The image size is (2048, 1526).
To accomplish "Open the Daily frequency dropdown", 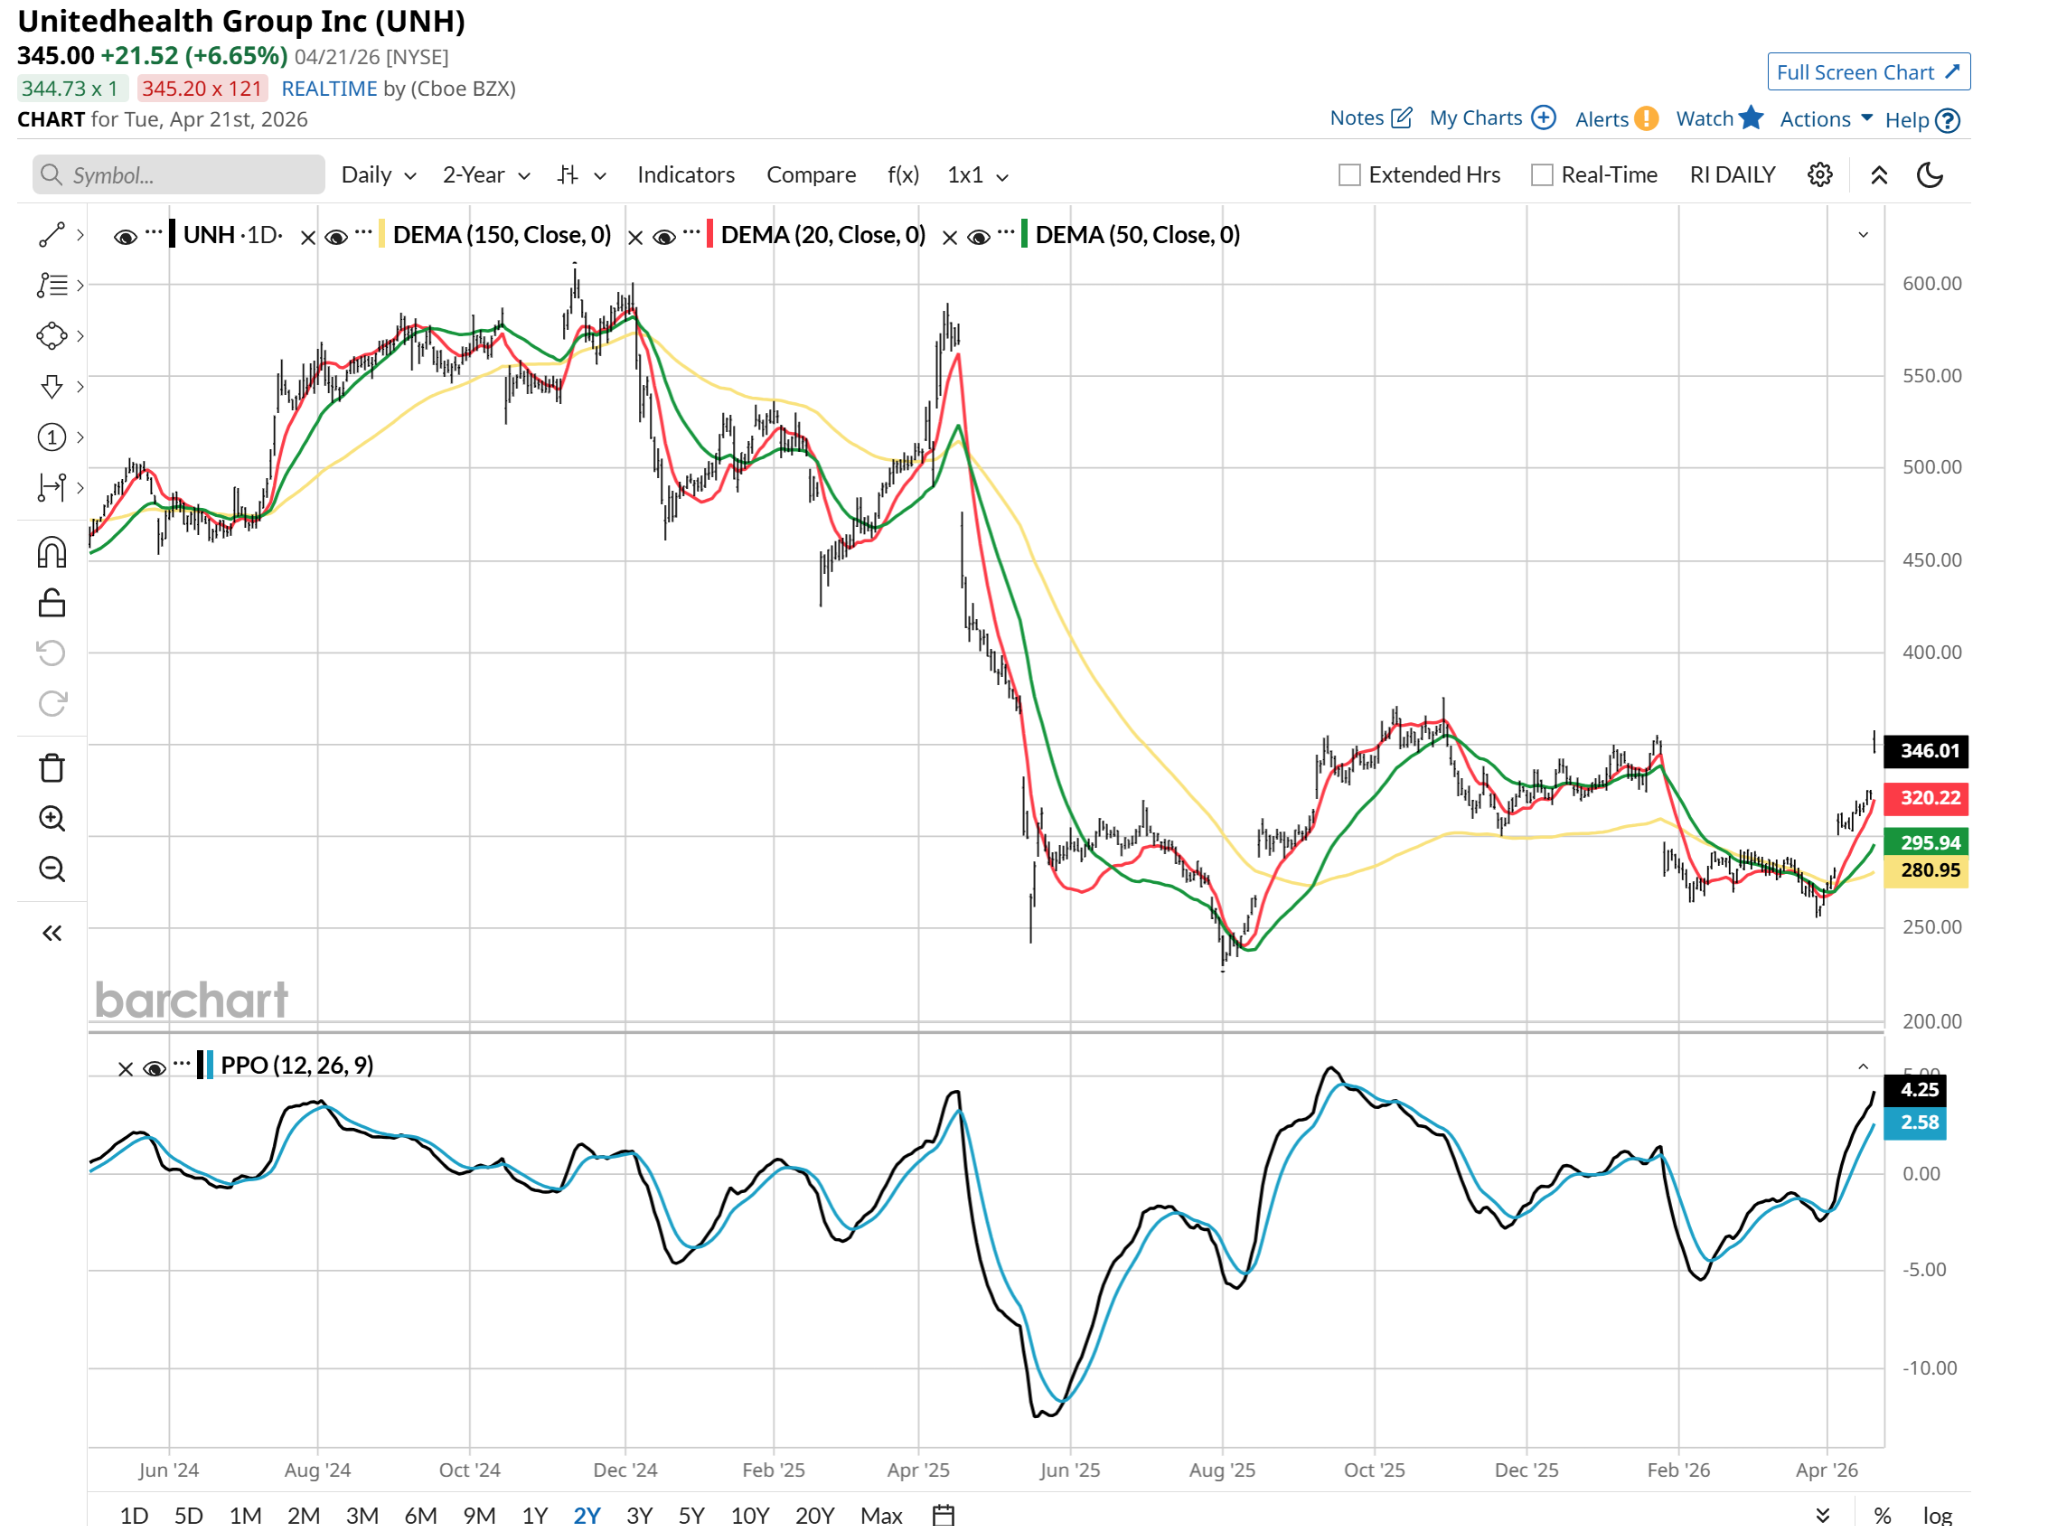I will [x=378, y=175].
